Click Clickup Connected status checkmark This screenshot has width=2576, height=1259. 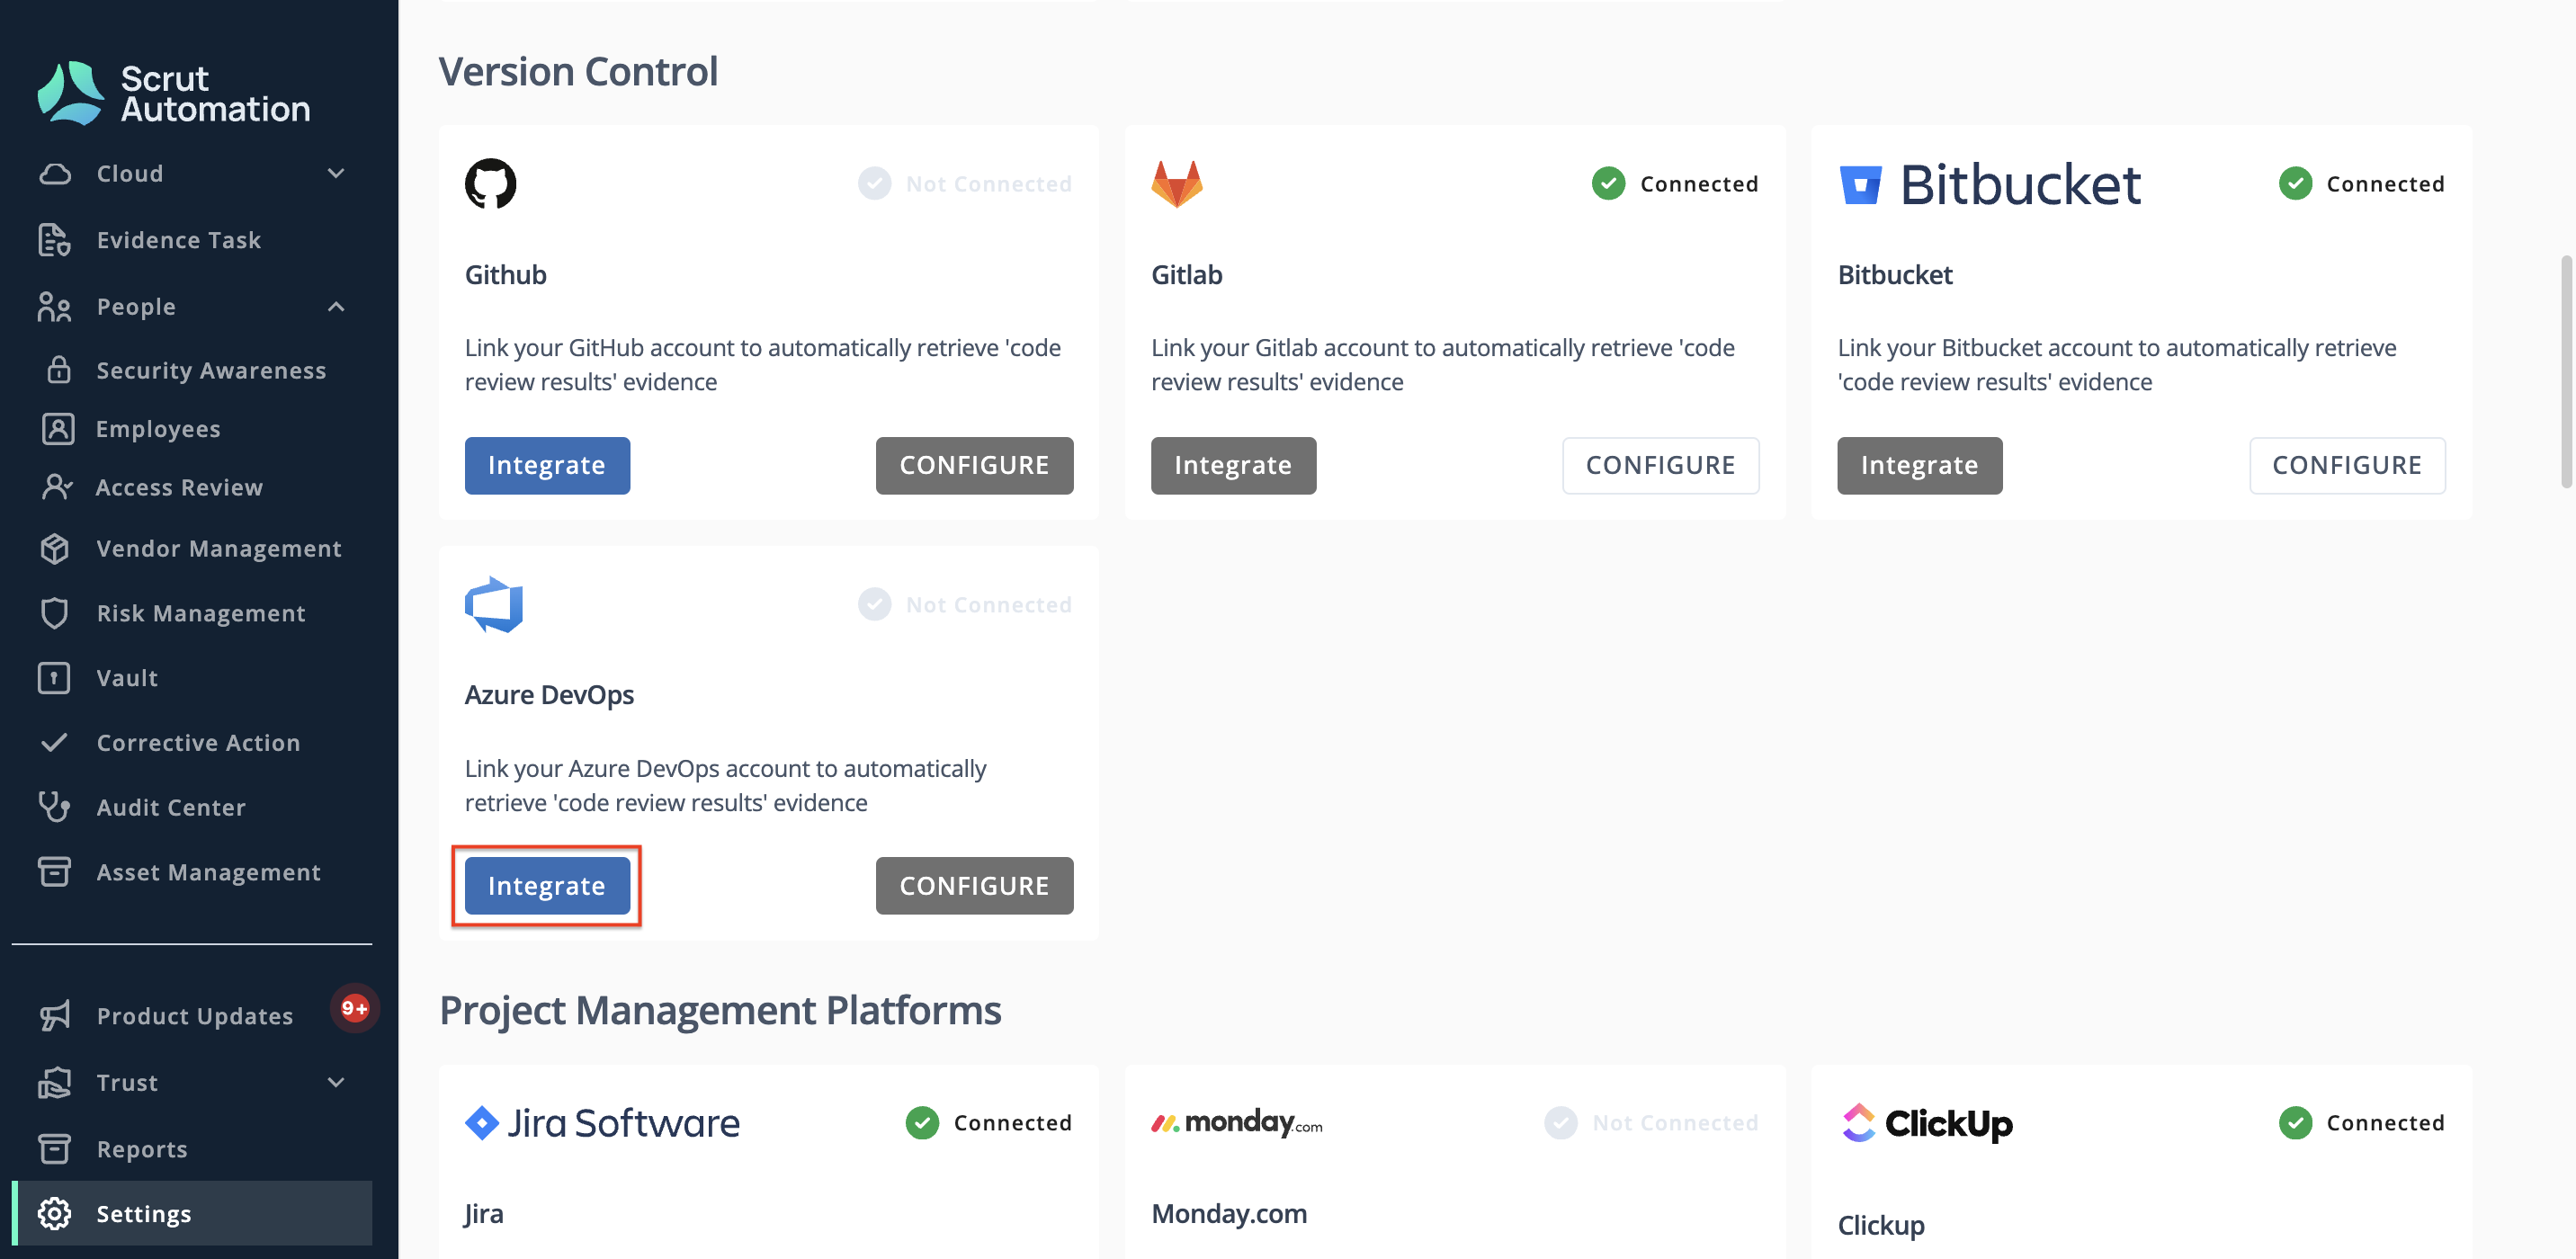click(2295, 1123)
